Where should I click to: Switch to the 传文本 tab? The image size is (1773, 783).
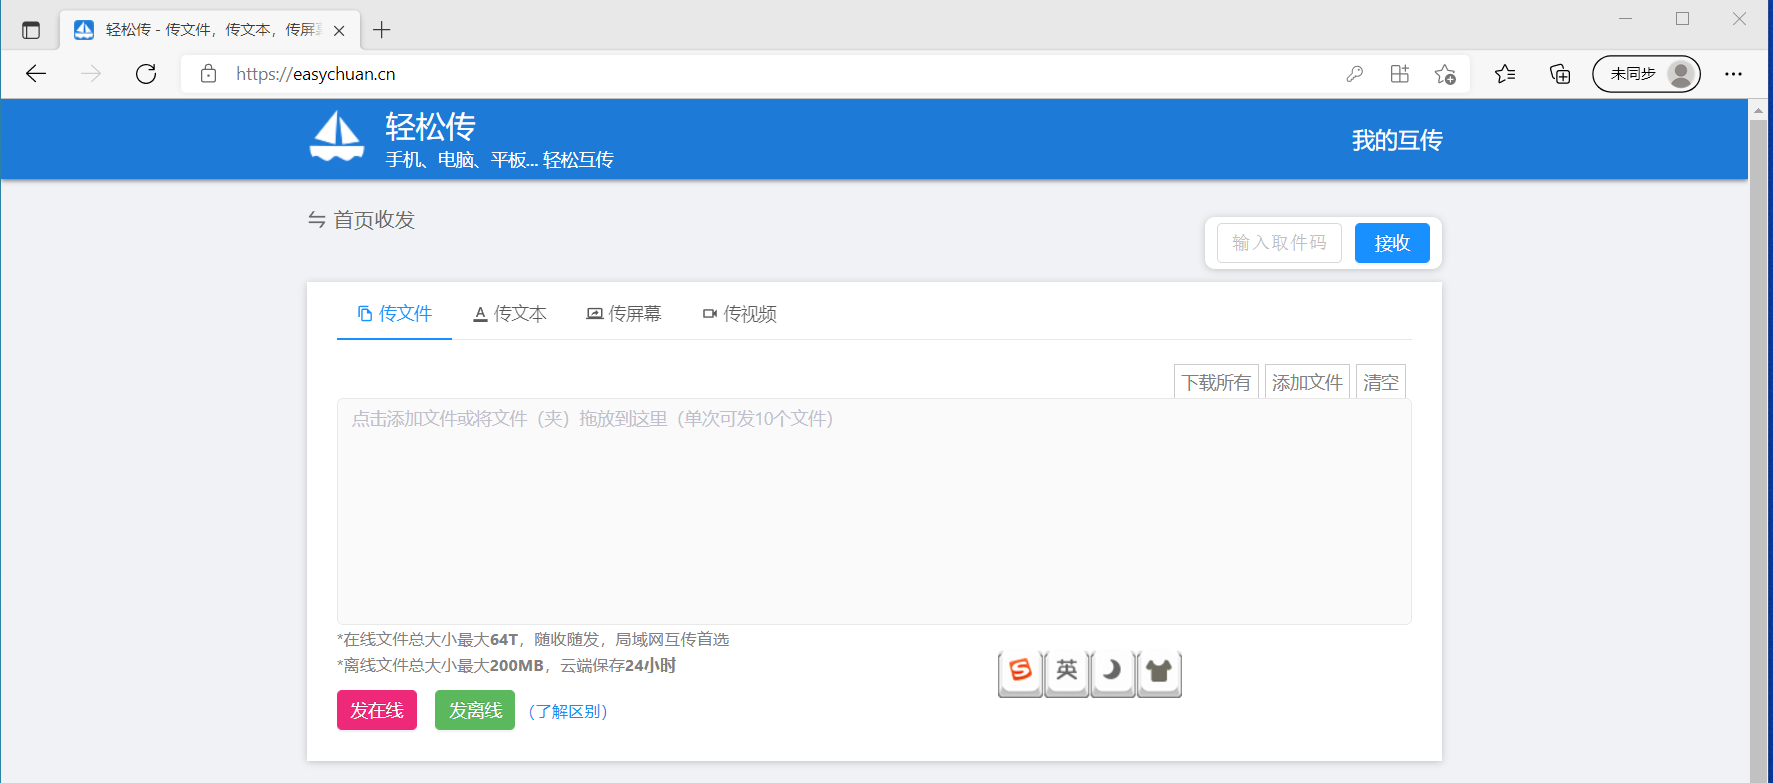tap(510, 314)
